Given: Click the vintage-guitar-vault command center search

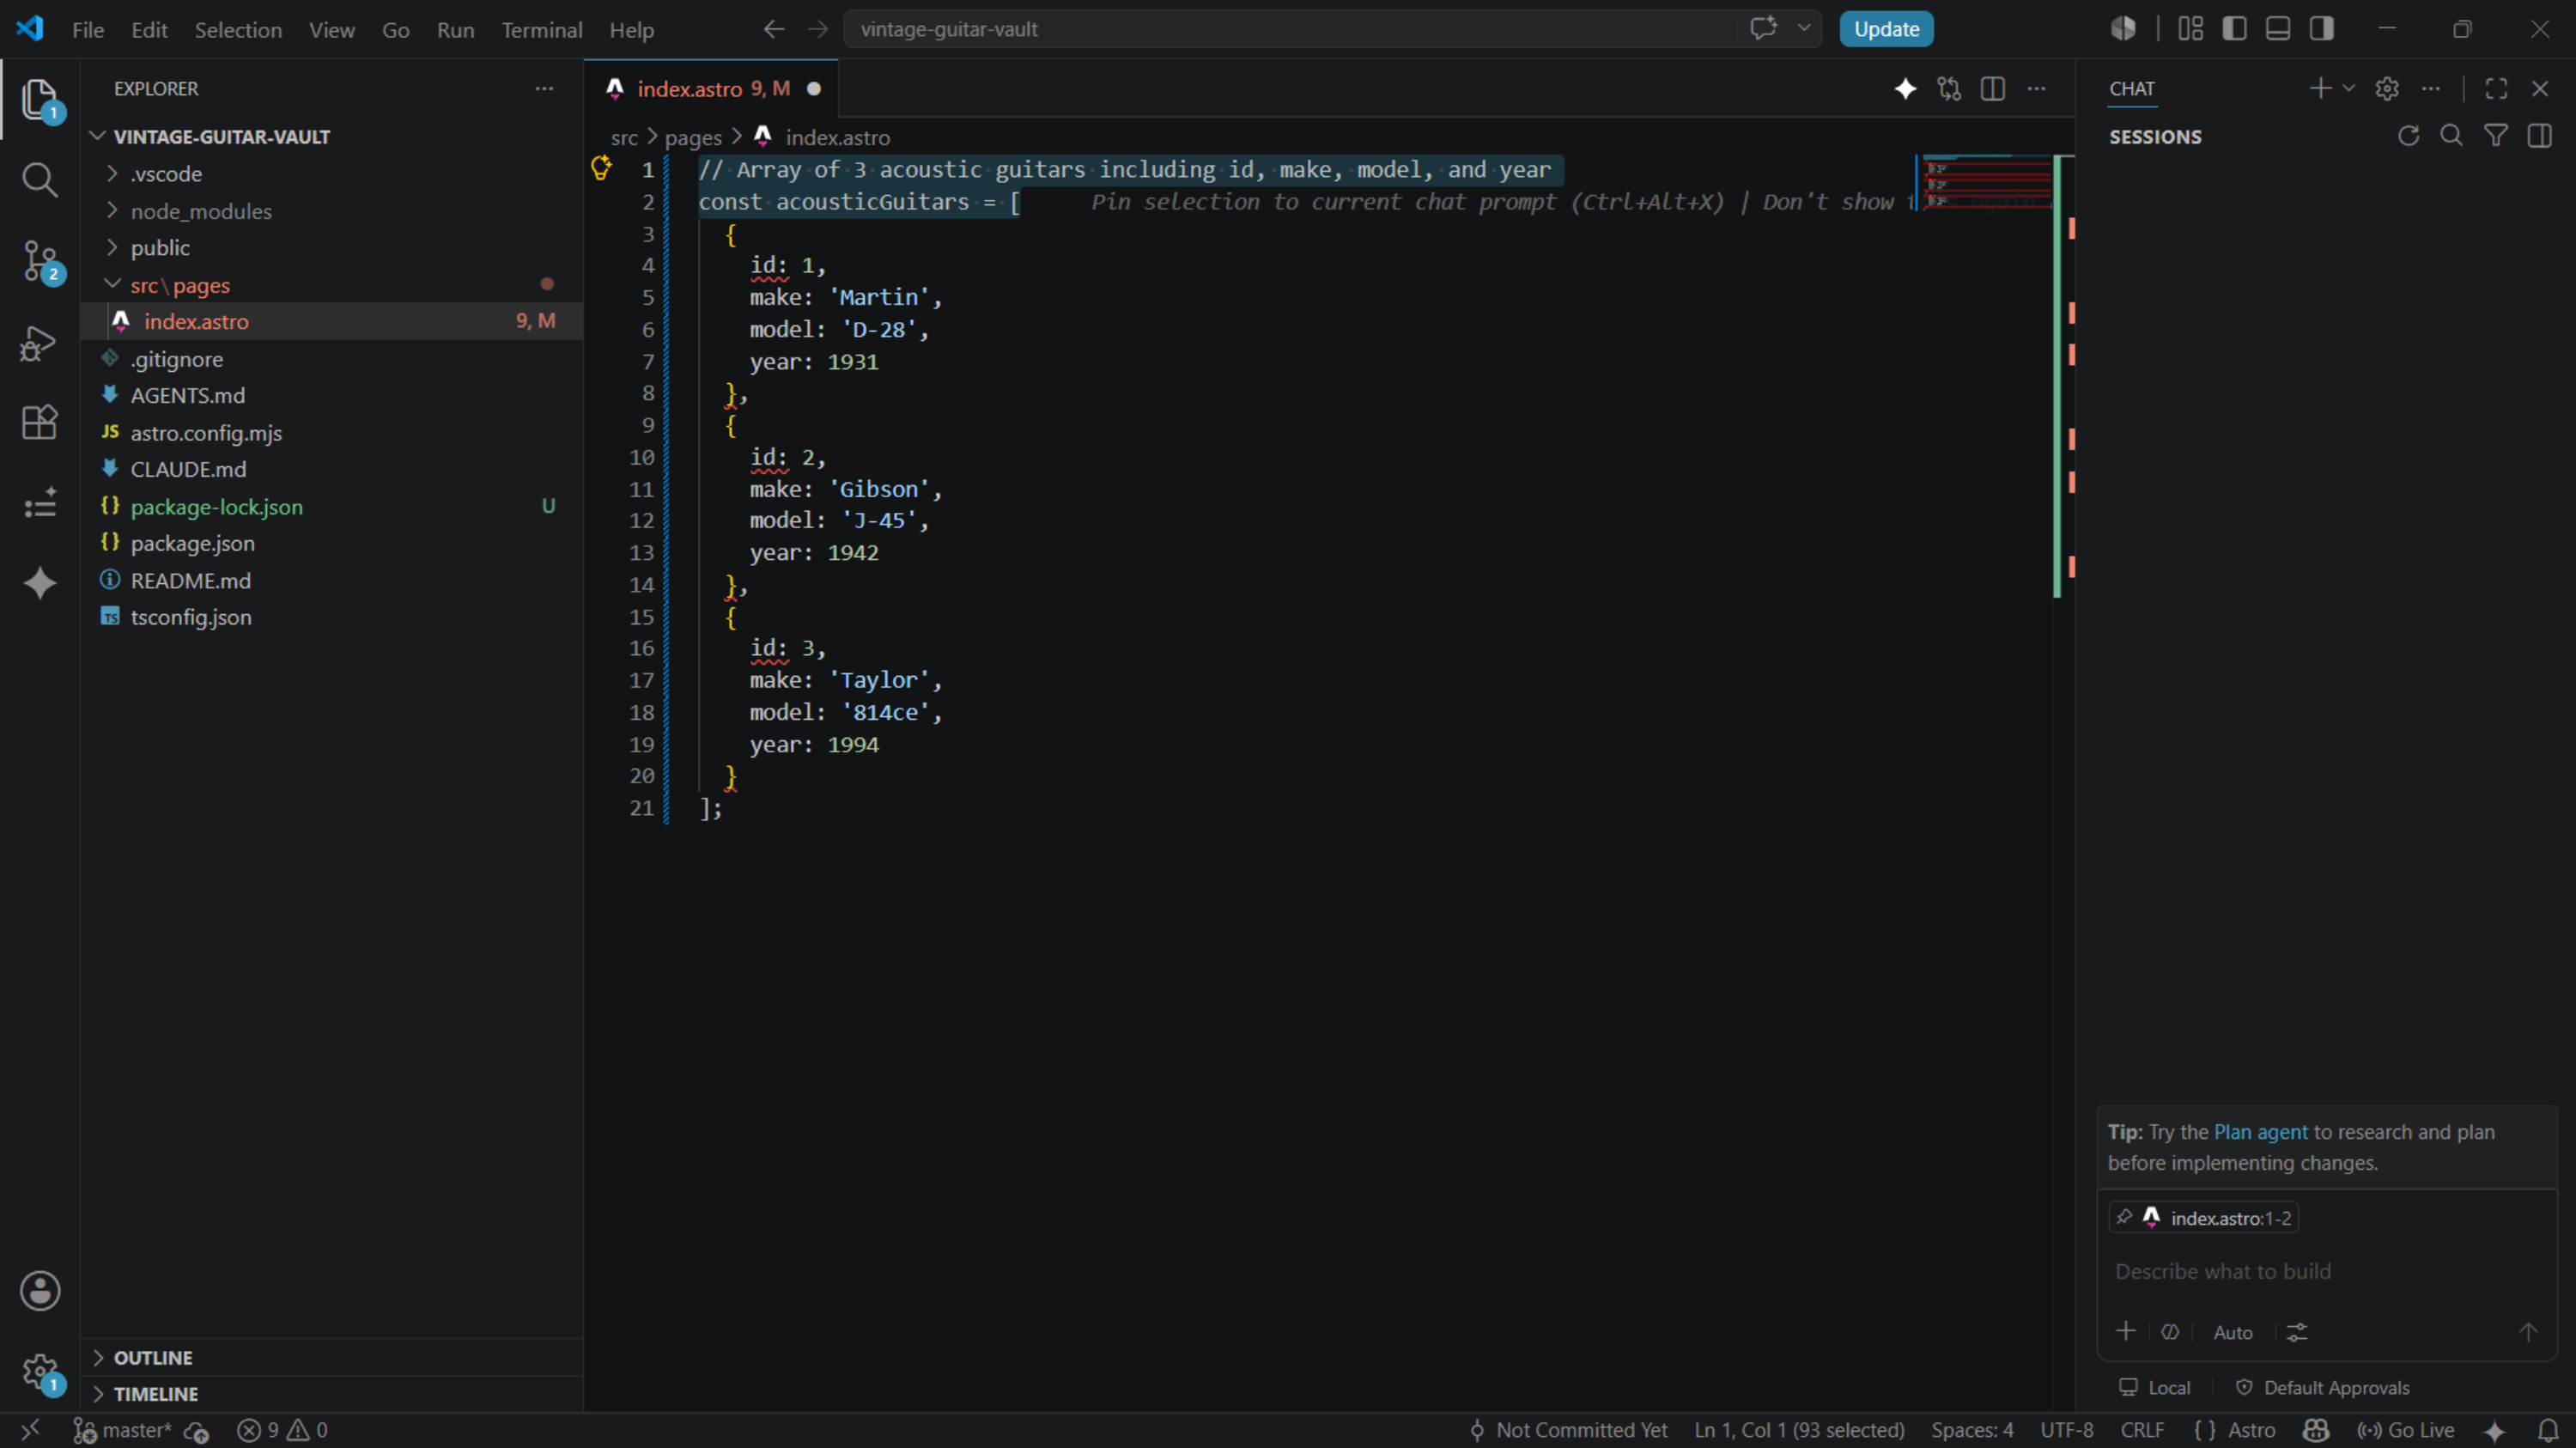Looking at the screenshot, I should (x=1290, y=29).
